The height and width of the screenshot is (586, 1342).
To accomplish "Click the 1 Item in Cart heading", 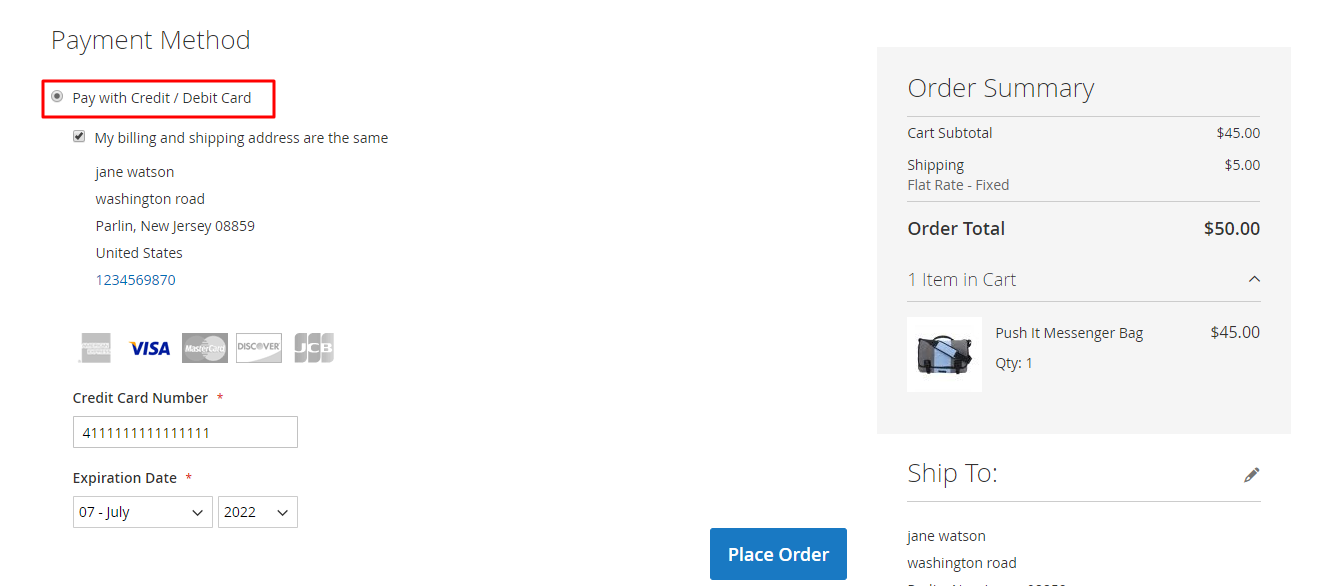I will point(962,280).
